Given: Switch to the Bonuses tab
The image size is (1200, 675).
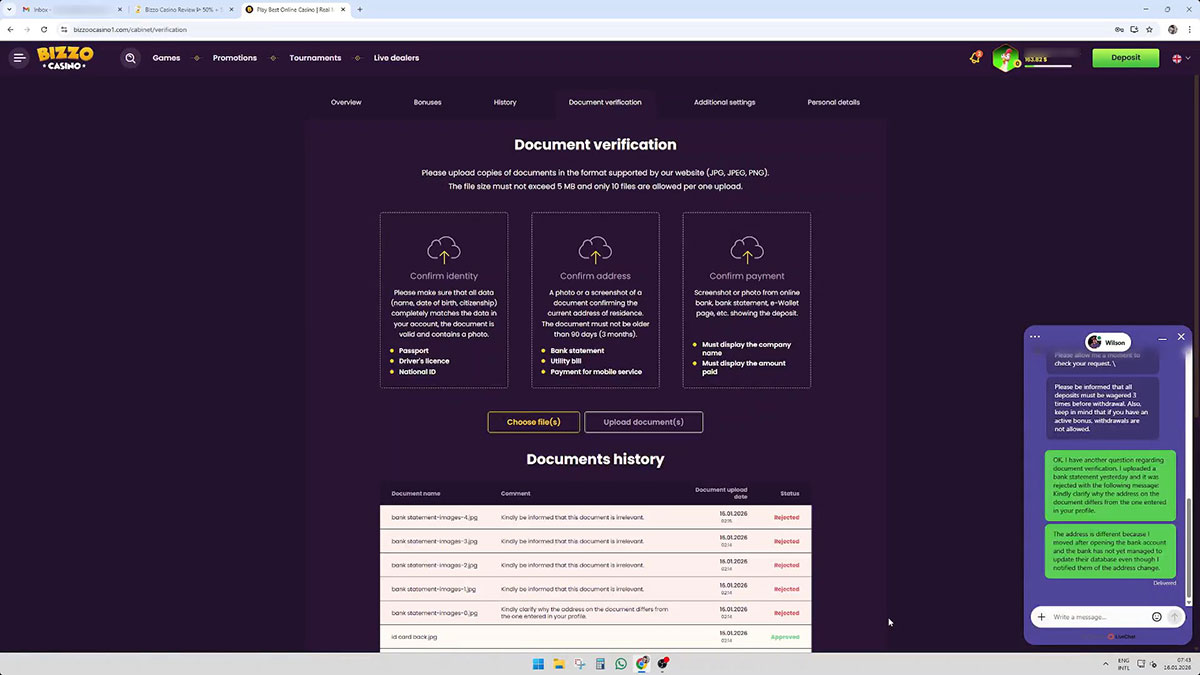Looking at the screenshot, I should coord(427,102).
